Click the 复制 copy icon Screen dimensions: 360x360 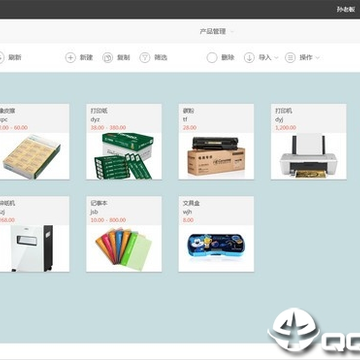point(108,58)
